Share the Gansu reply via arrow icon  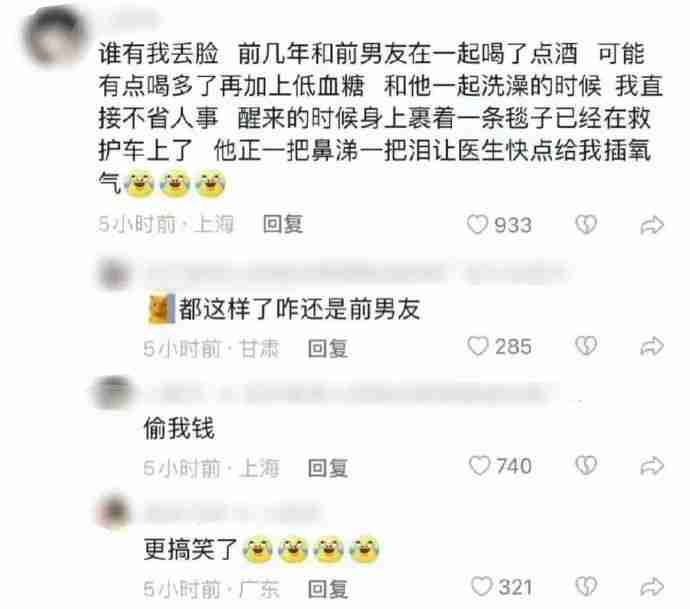click(x=652, y=346)
